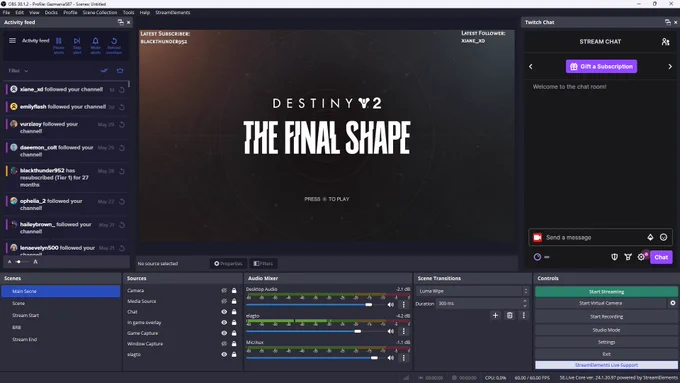Open the File menu
680x383 pixels.
point(6,13)
